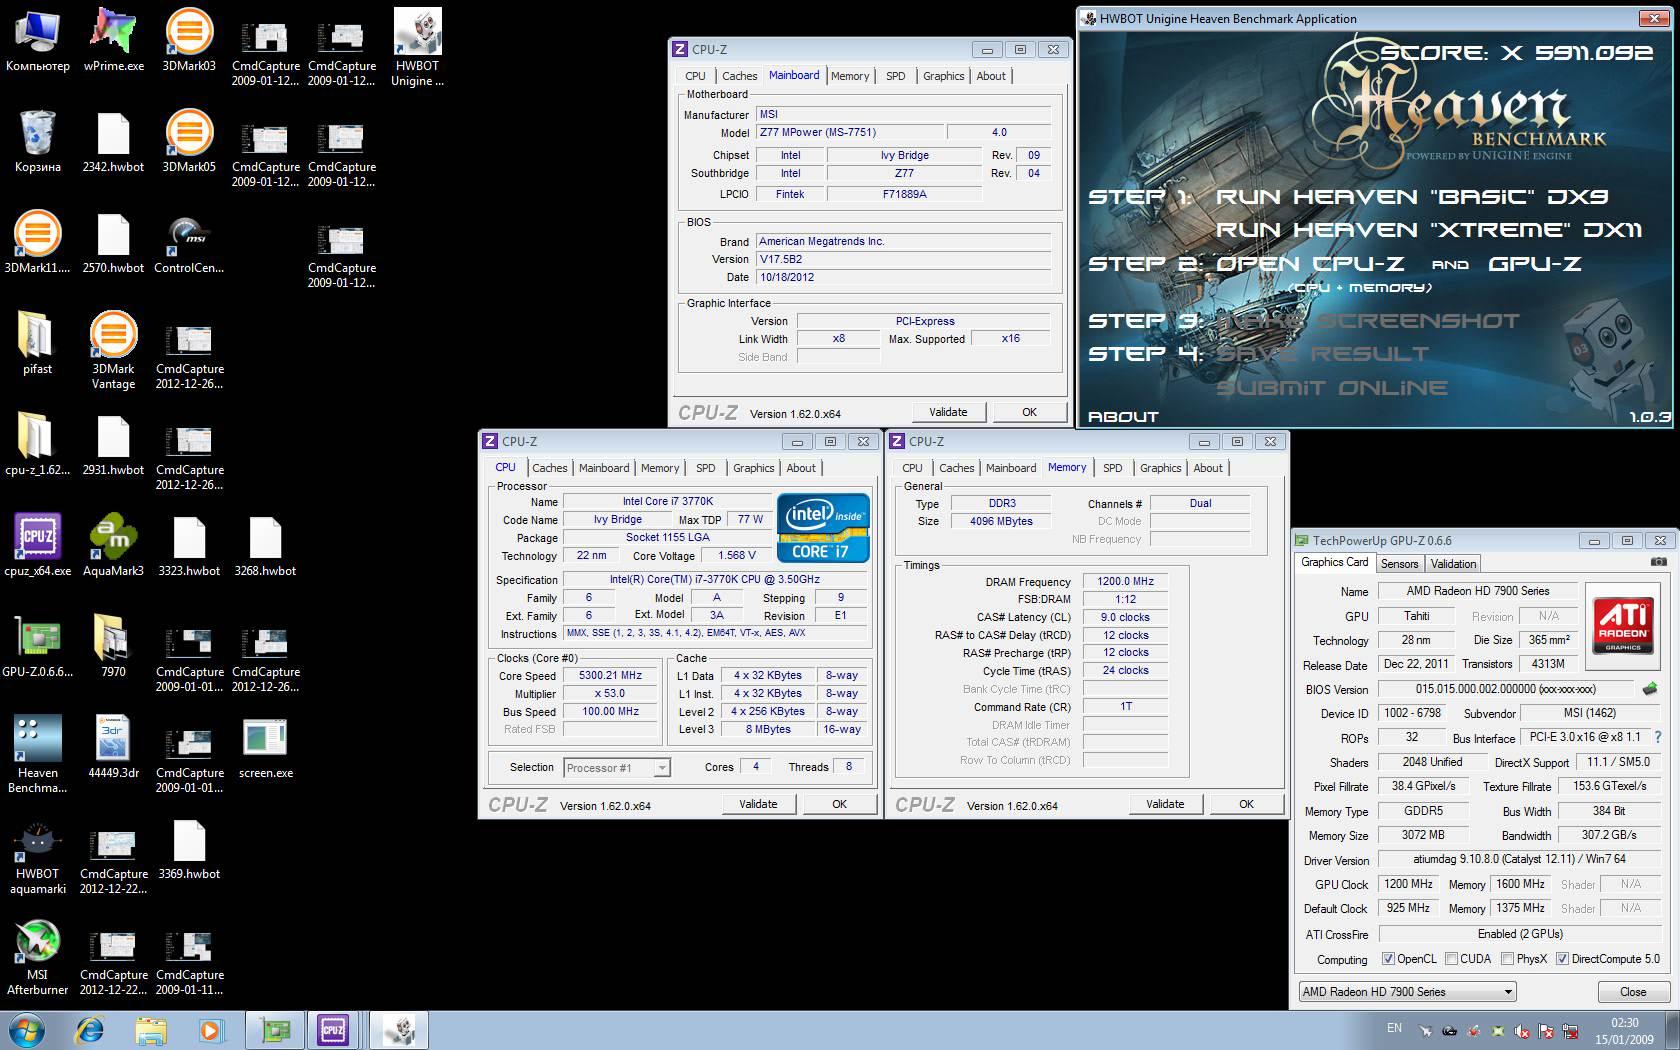Screen dimensions: 1680x1050
Task: Select the pifast folder icon
Action: (x=37, y=343)
